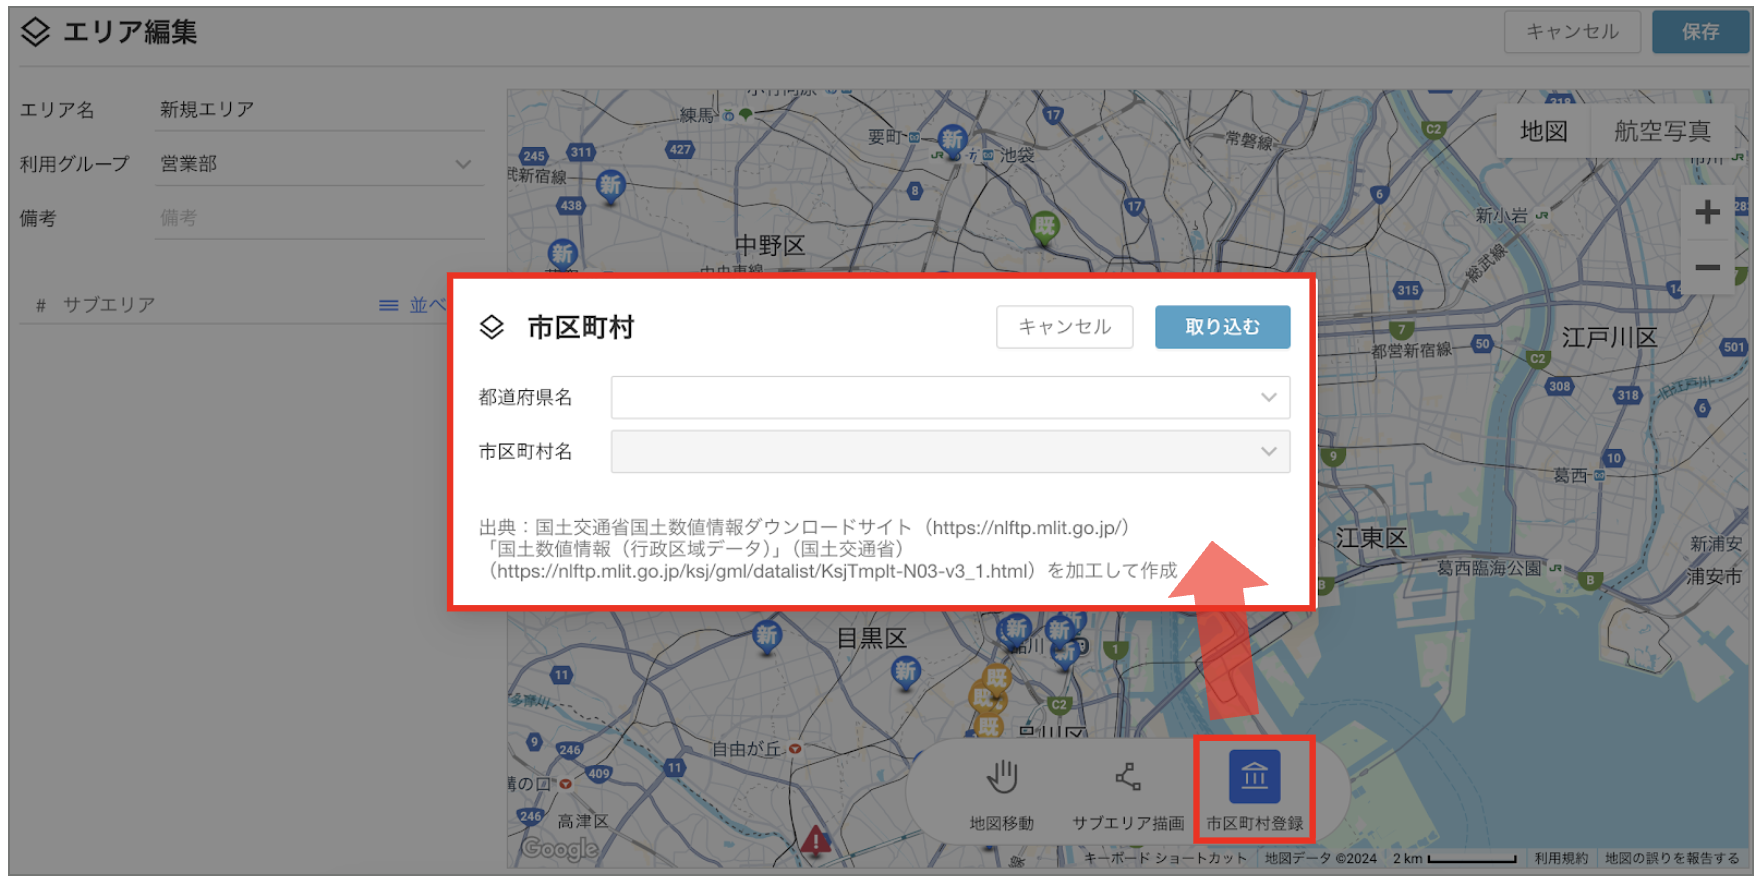1758x882 pixels.
Task: Select the 市区町村登録 building icon
Action: [x=1254, y=777]
